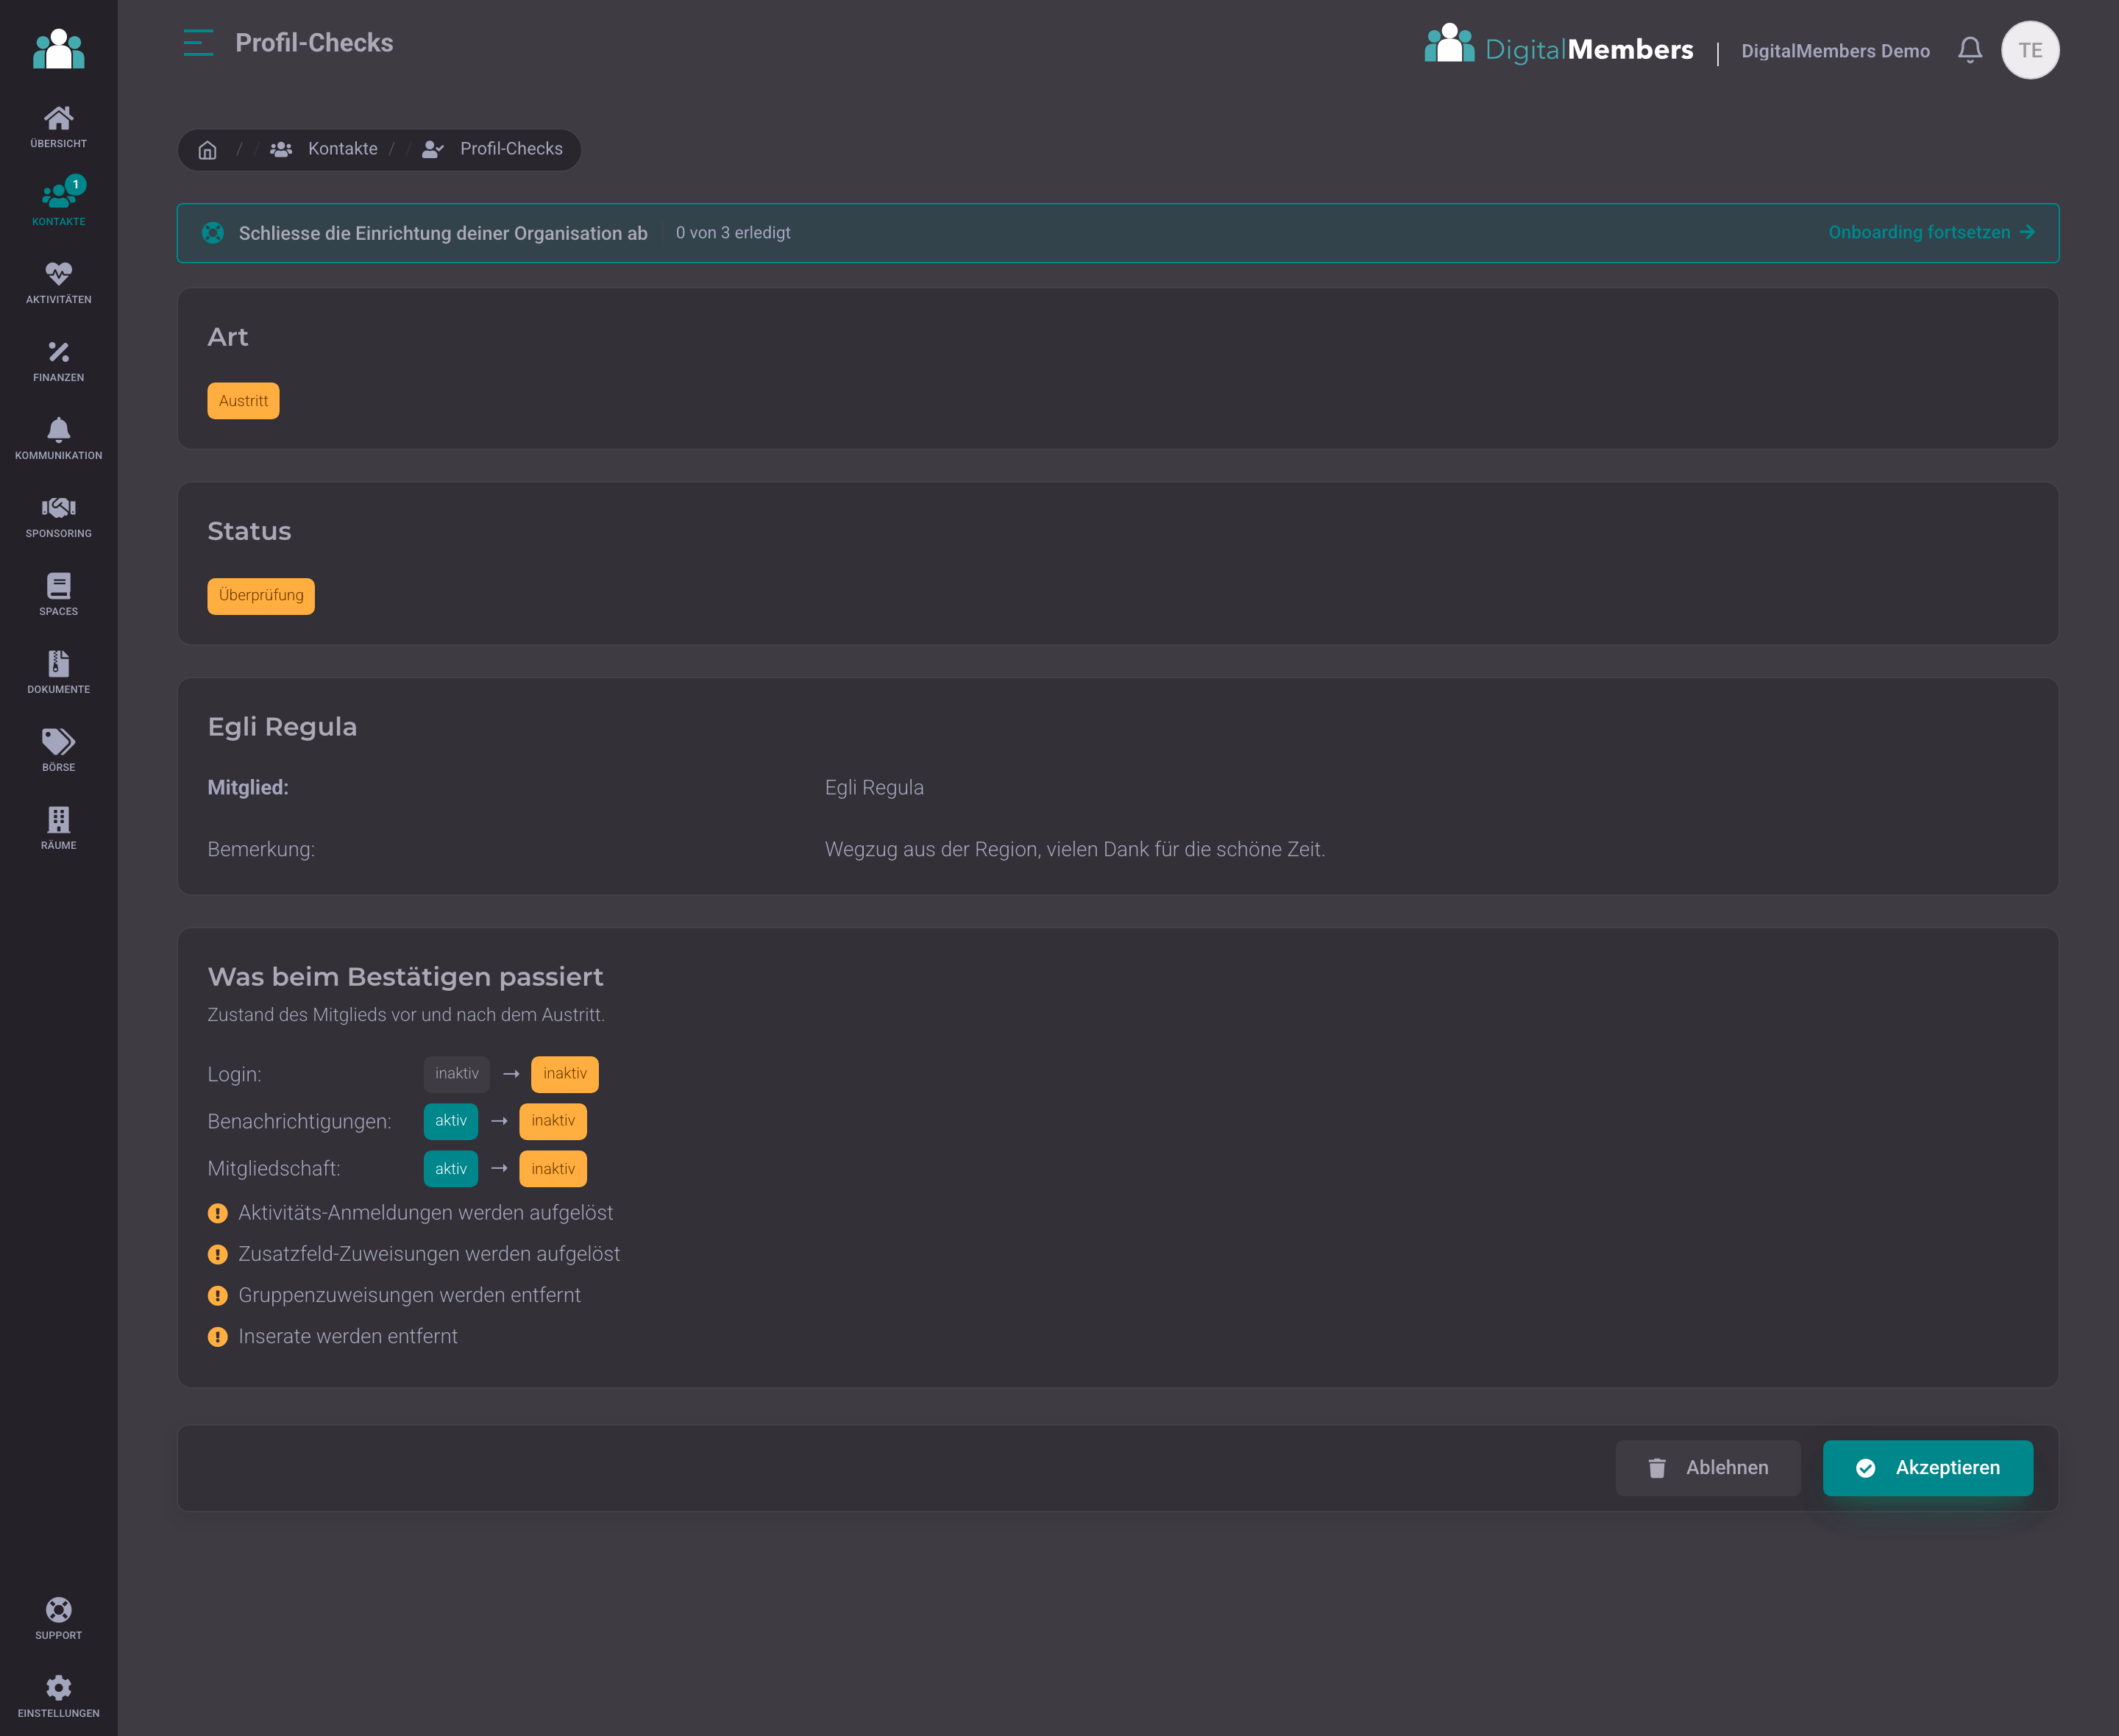Open Einstellungen gear icon

click(x=58, y=1687)
